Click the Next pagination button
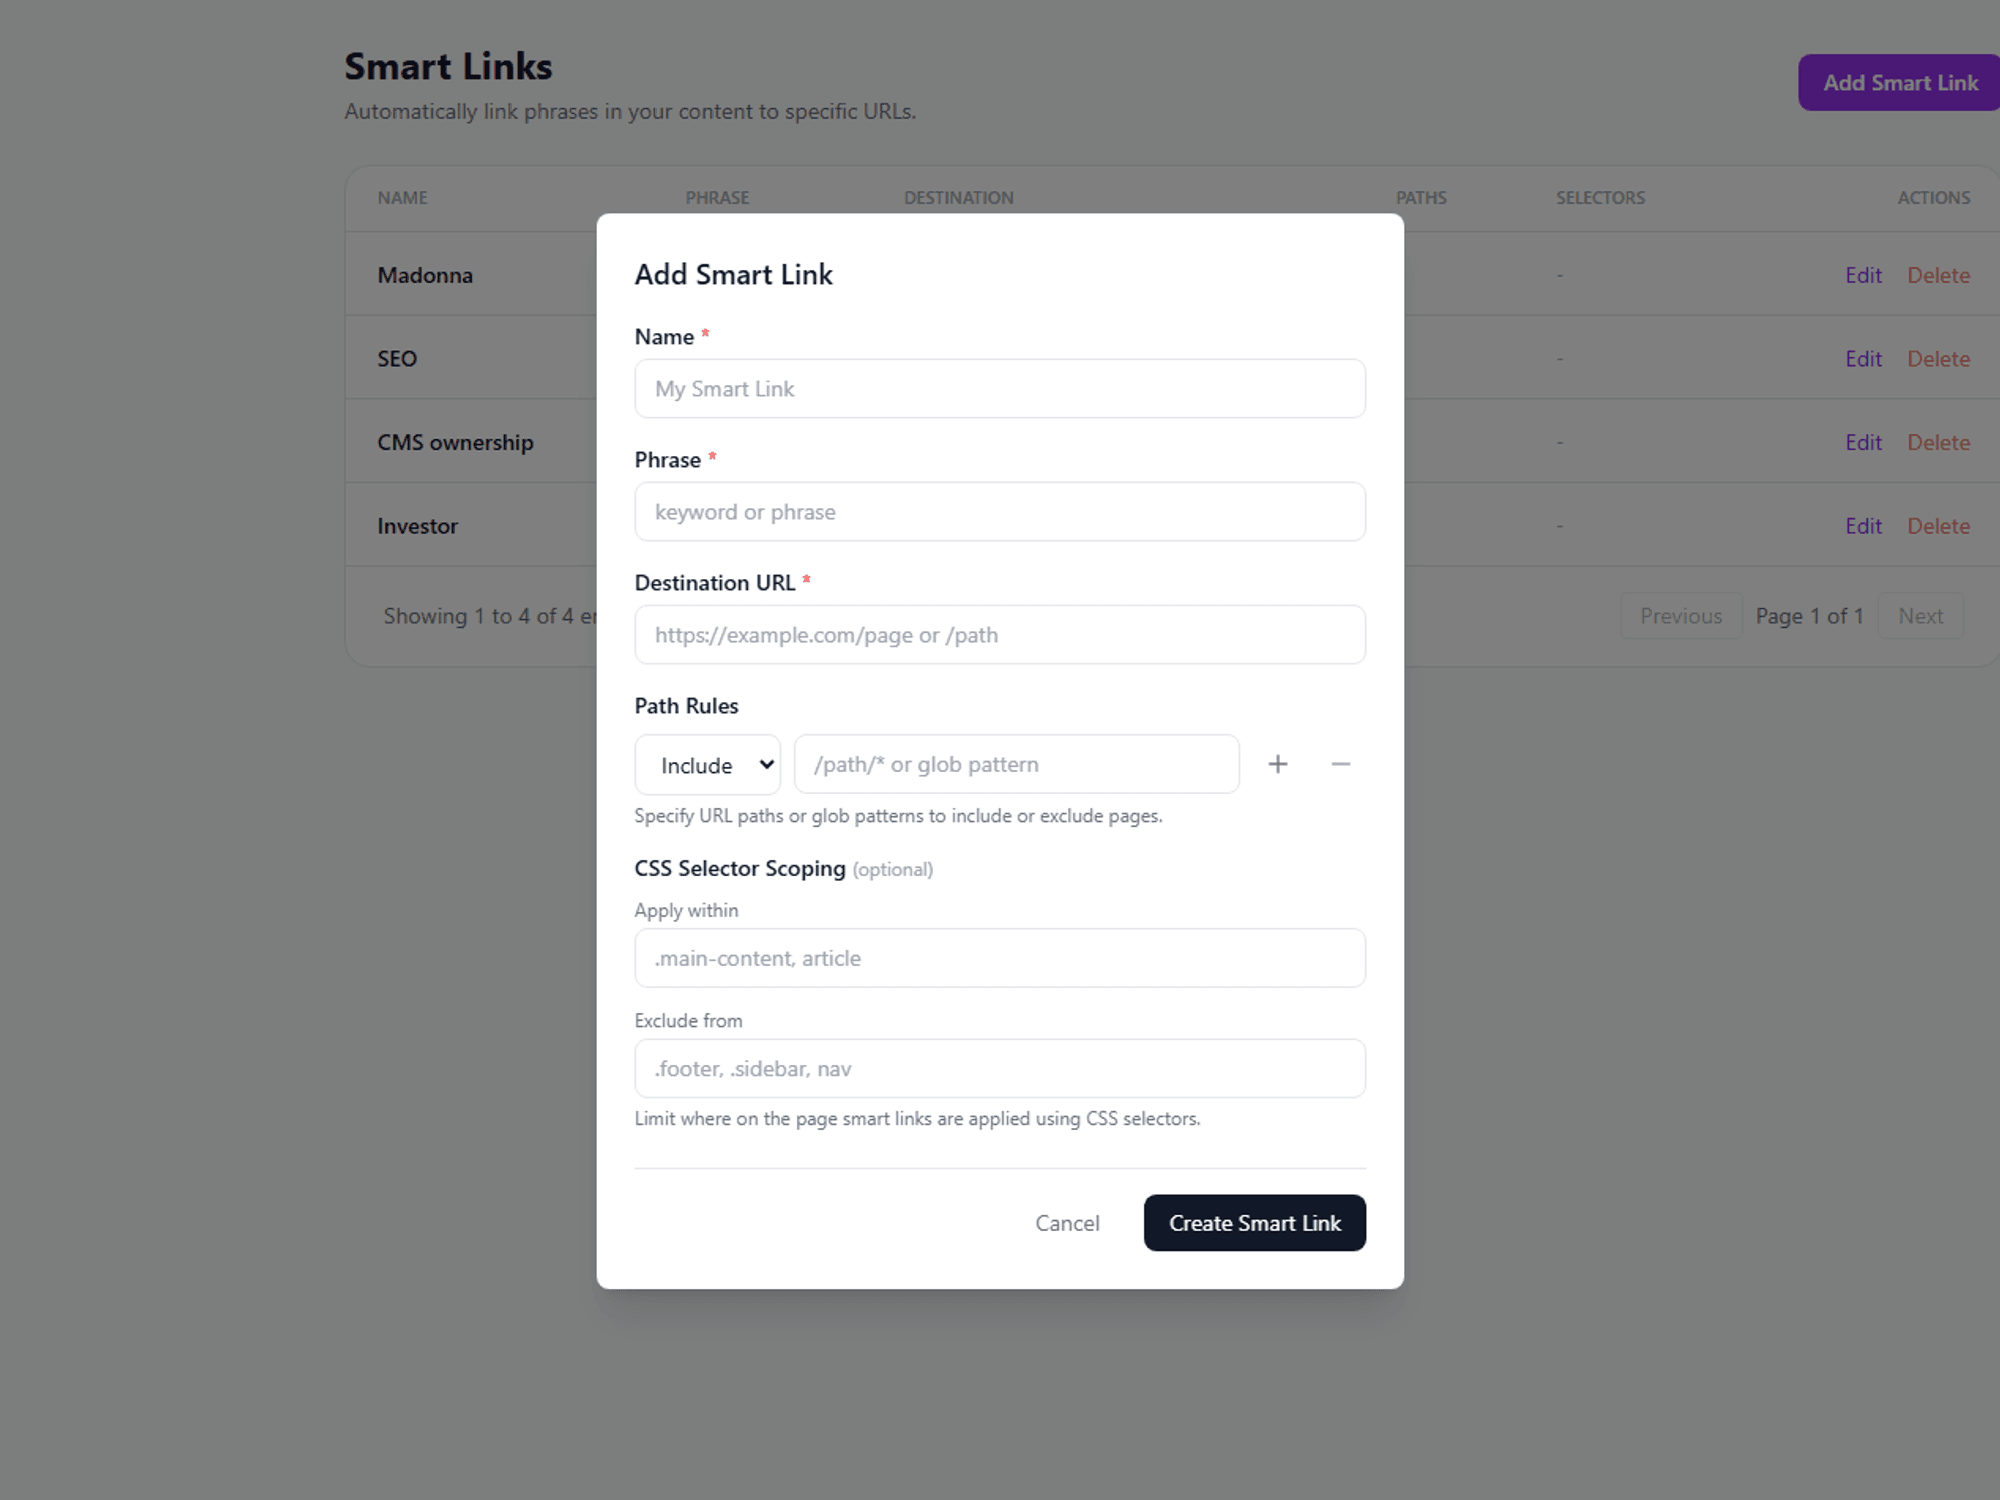 coord(1920,616)
